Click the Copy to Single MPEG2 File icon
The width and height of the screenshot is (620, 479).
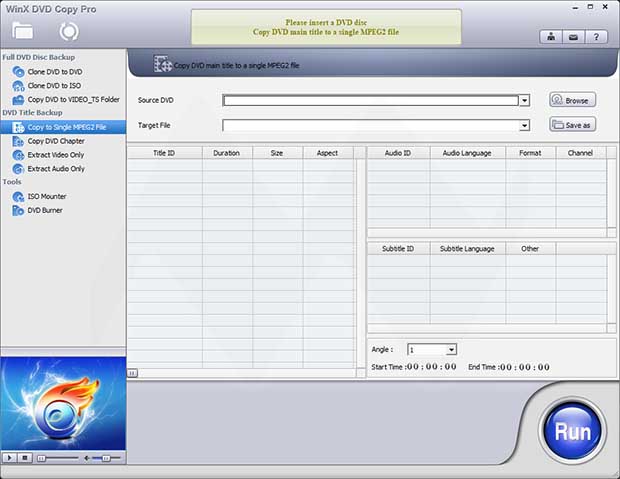tap(18, 127)
